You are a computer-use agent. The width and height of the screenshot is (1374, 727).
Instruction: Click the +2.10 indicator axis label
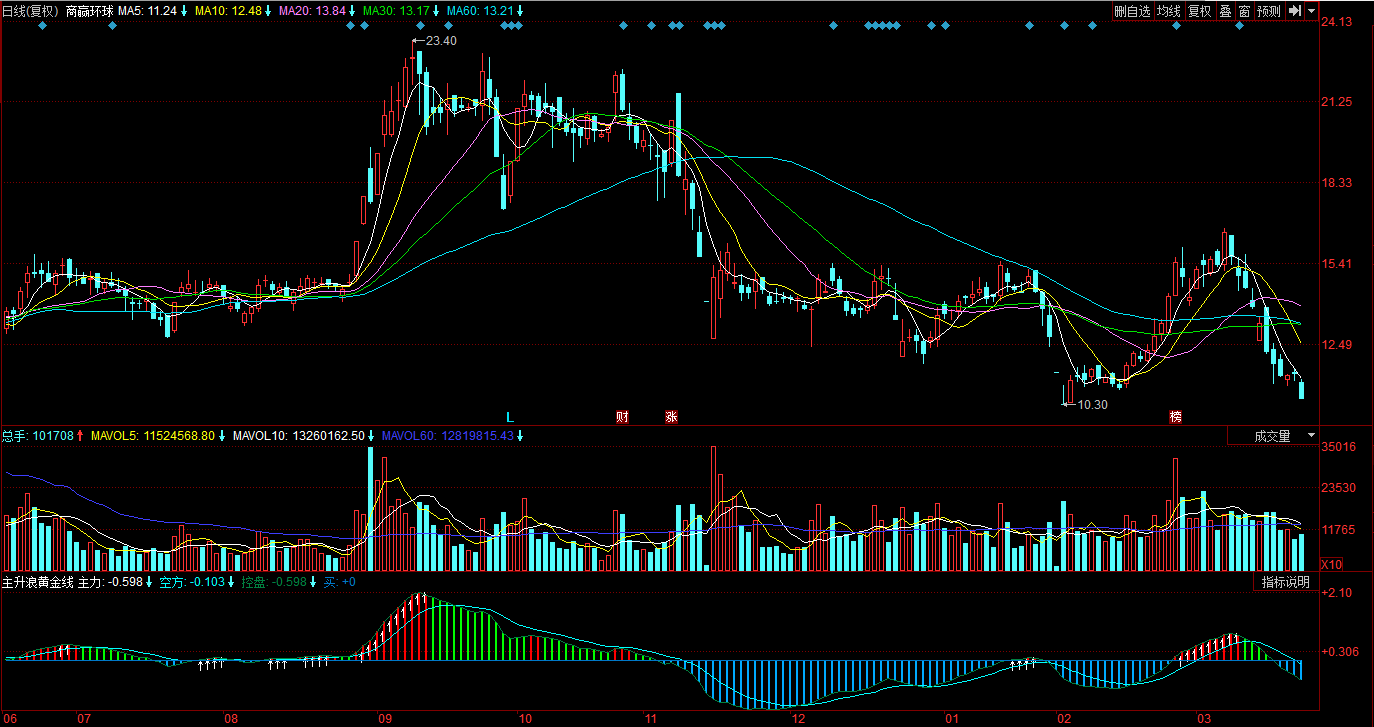pyautogui.click(x=1337, y=593)
